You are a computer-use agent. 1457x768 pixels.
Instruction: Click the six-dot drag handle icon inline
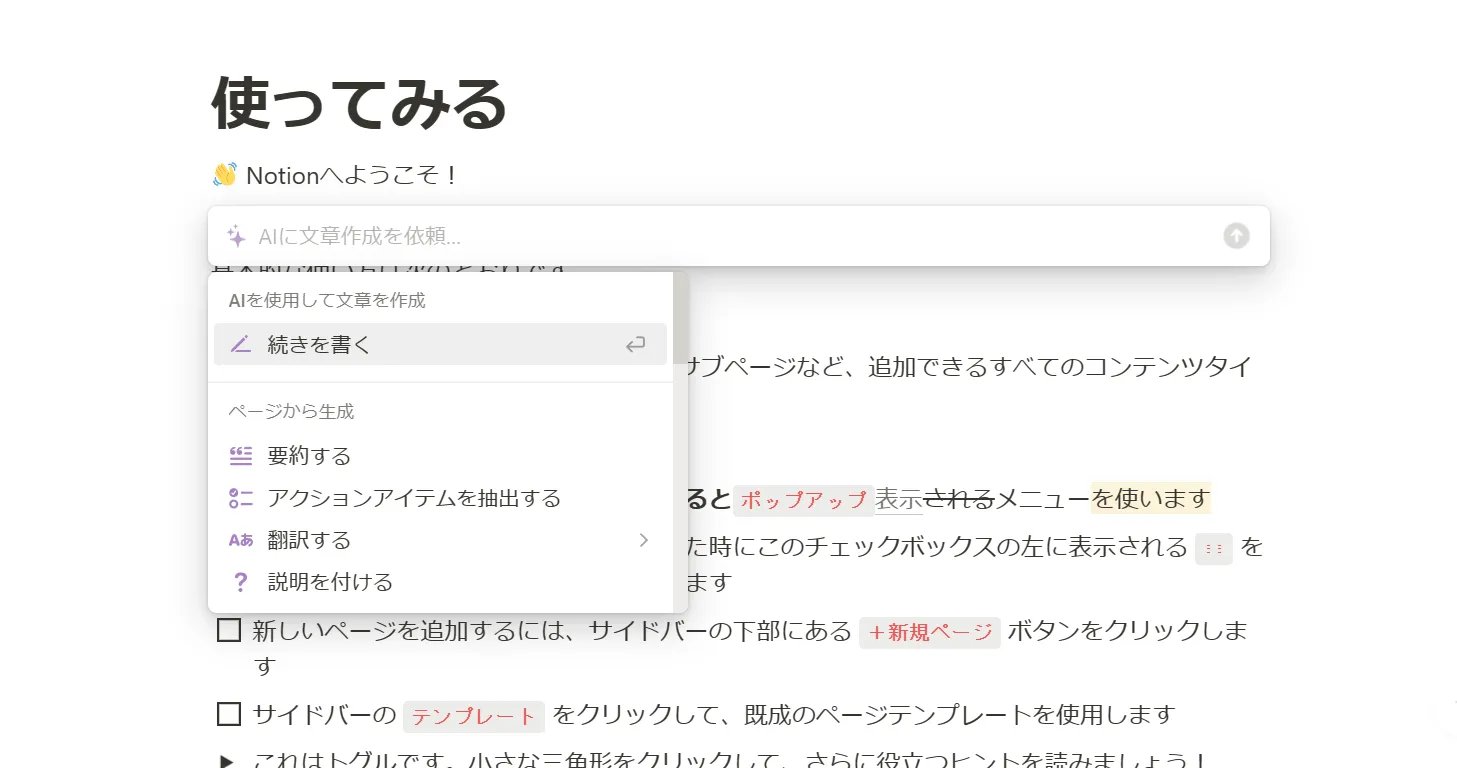coord(1215,549)
